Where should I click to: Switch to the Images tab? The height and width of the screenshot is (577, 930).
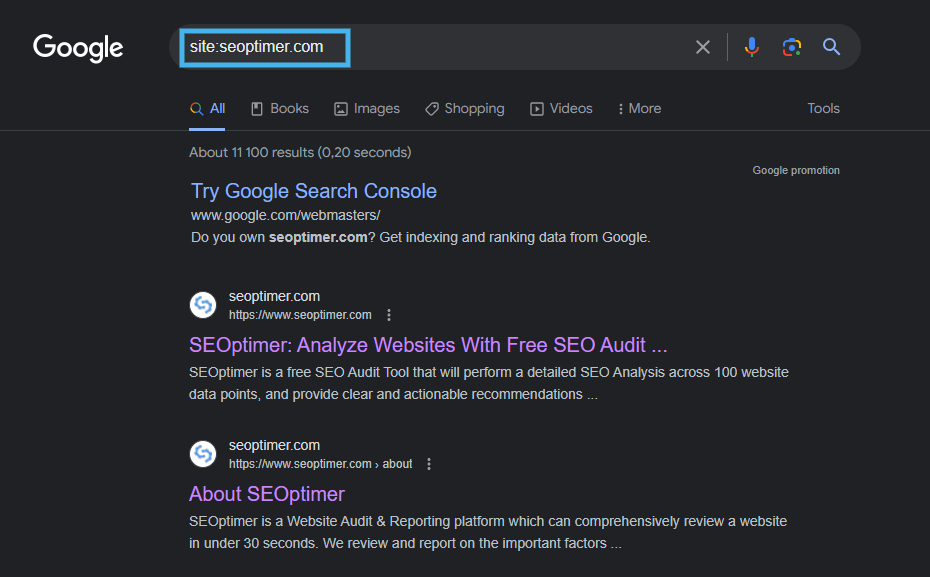tap(367, 109)
